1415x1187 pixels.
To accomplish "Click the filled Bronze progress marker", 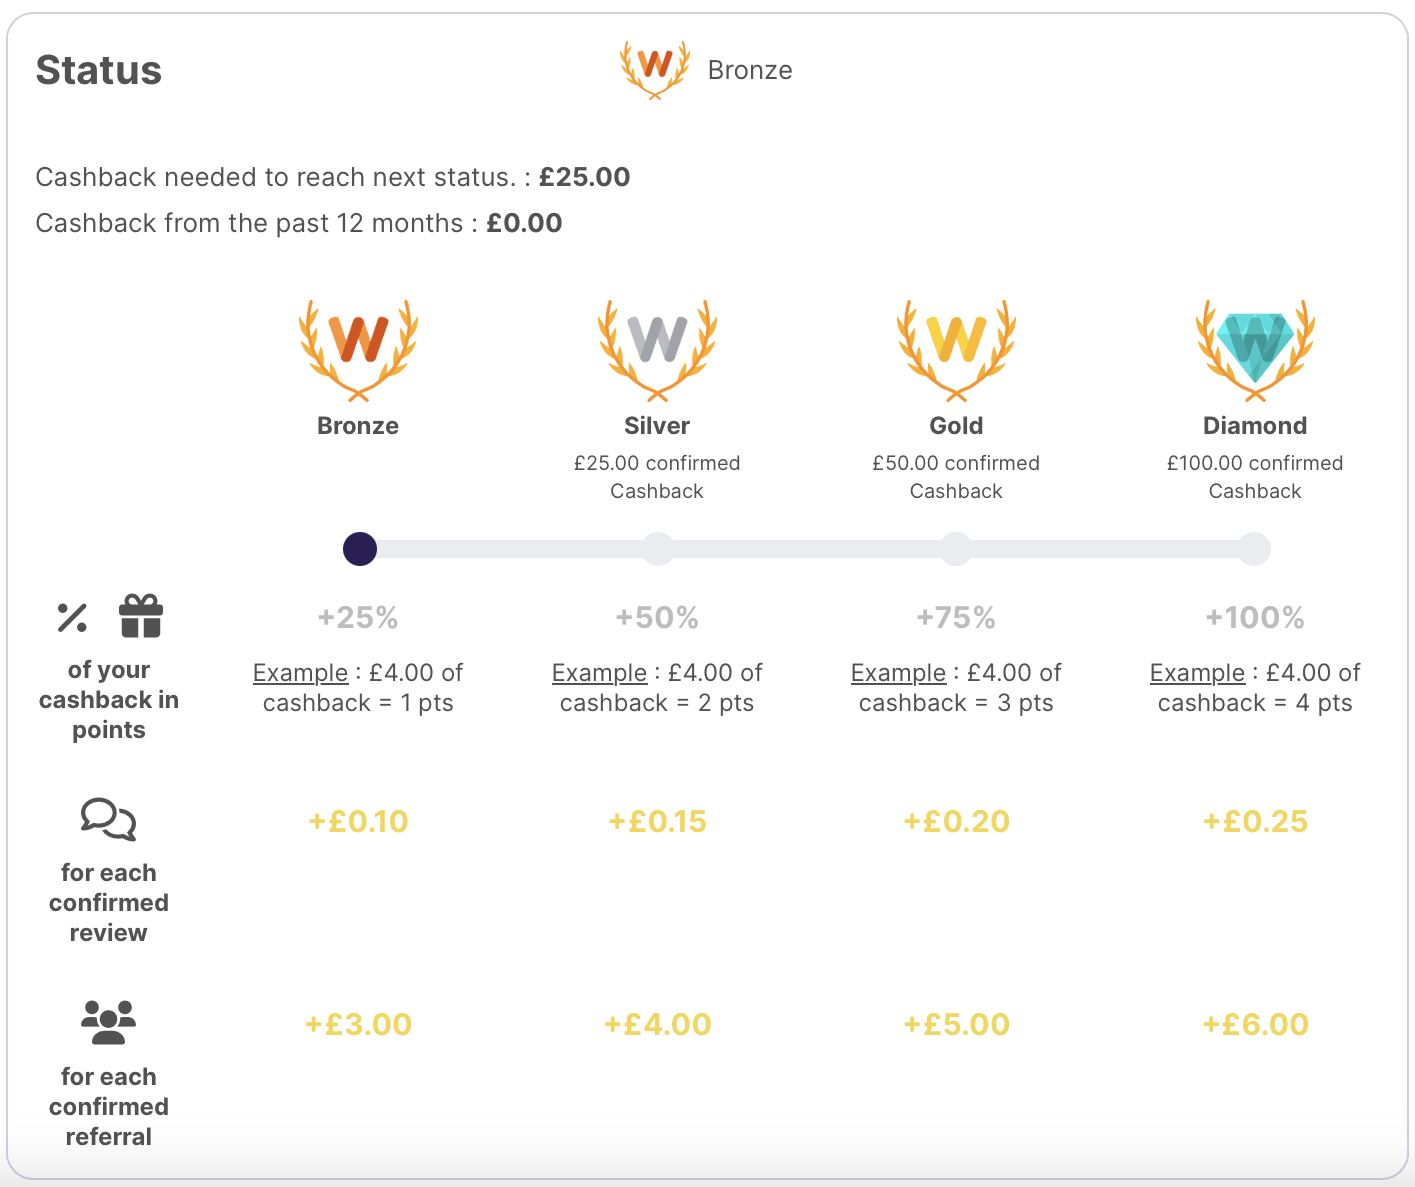I will click(x=360, y=549).
